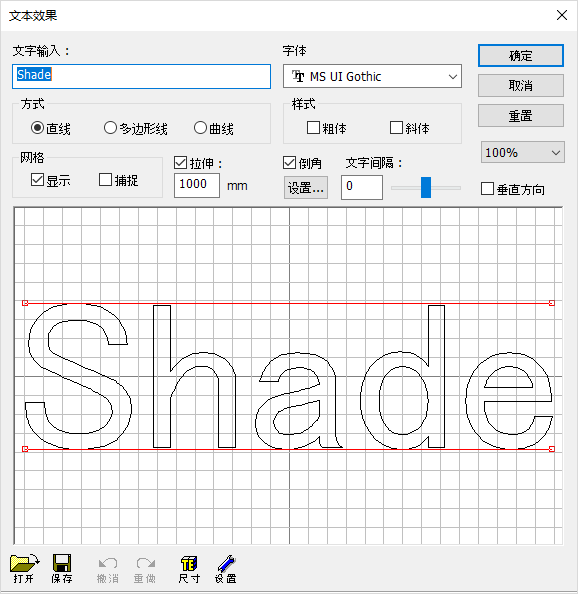This screenshot has height=594, width=578.
Task: Enable the 粗体 bold checkbox
Action: pos(313,128)
